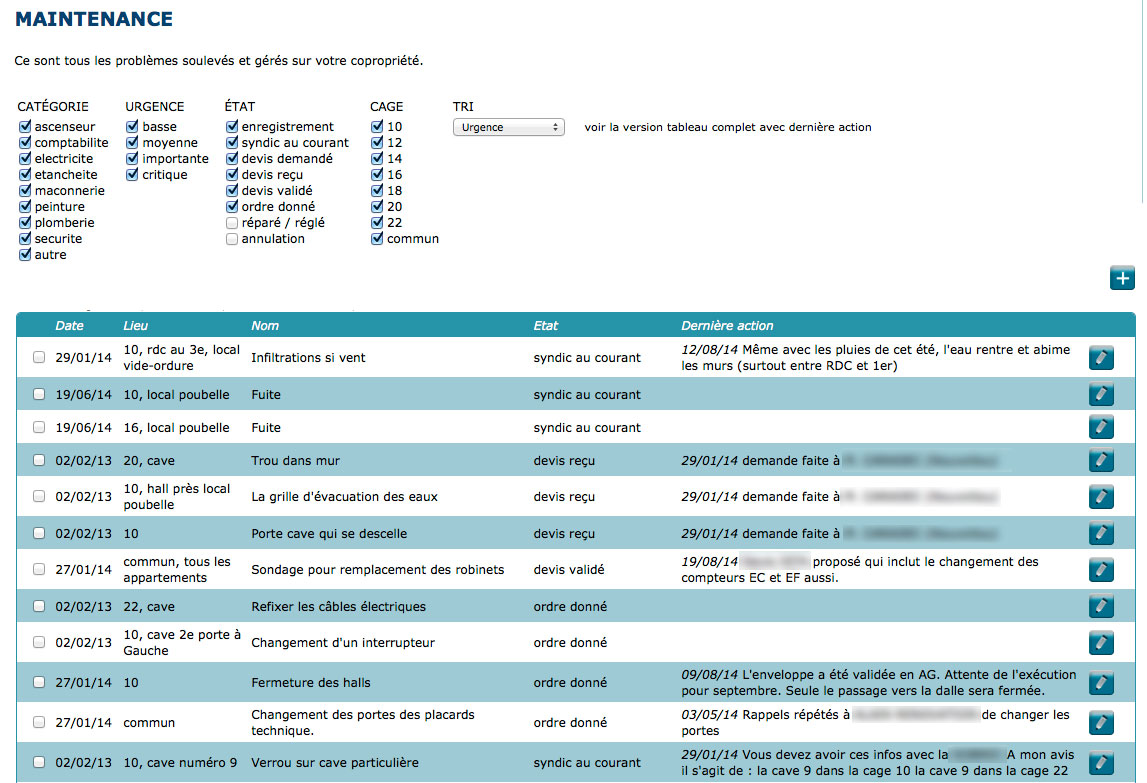Uncheck the cage 10 filter checkbox
This screenshot has height=783, width=1147.
pyautogui.click(x=377, y=126)
